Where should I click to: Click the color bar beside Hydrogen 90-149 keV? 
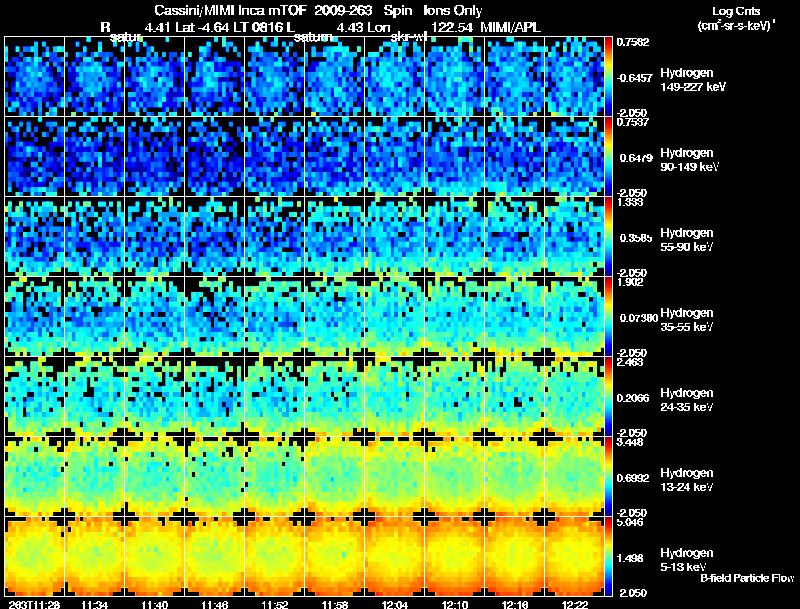tap(608, 157)
